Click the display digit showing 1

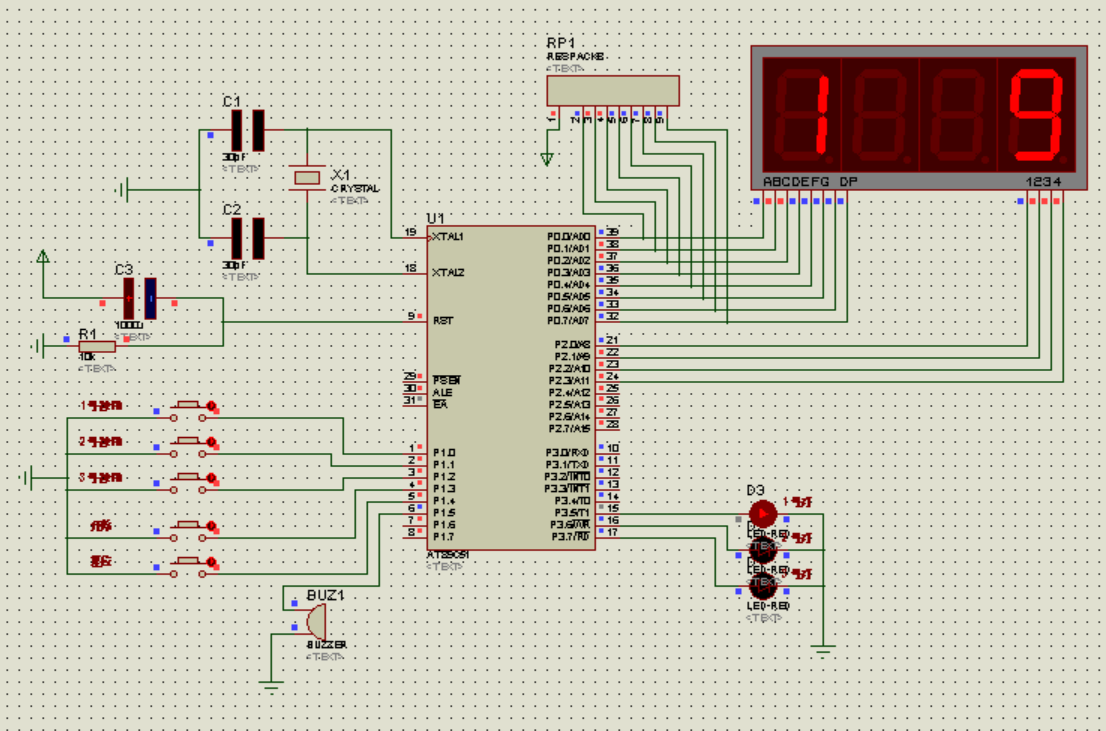pos(802,115)
